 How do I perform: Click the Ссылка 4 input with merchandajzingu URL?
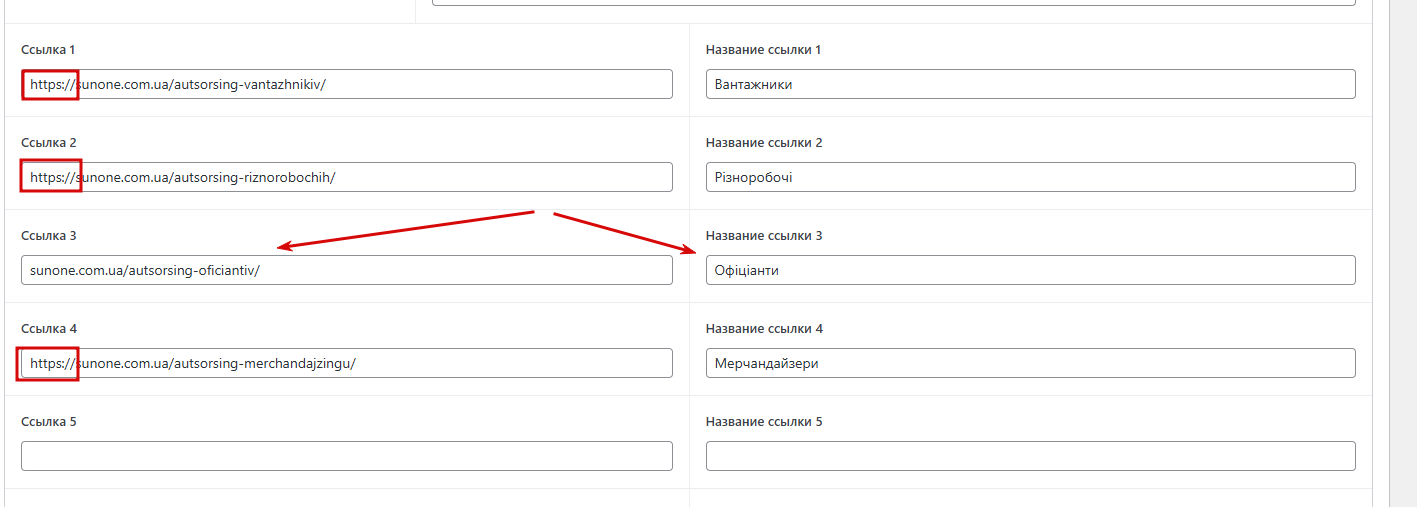click(x=347, y=363)
